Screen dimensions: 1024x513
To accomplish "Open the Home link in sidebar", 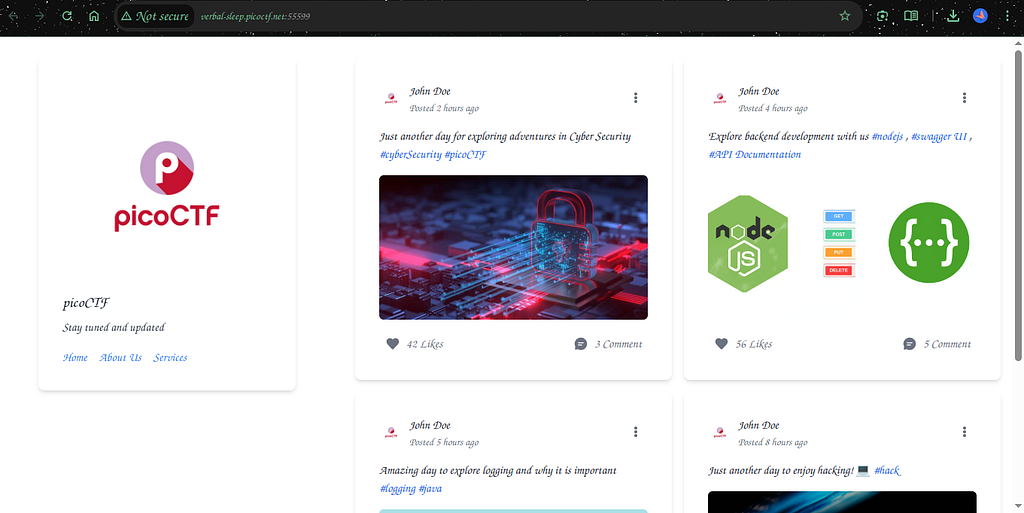I will click(x=75, y=358).
